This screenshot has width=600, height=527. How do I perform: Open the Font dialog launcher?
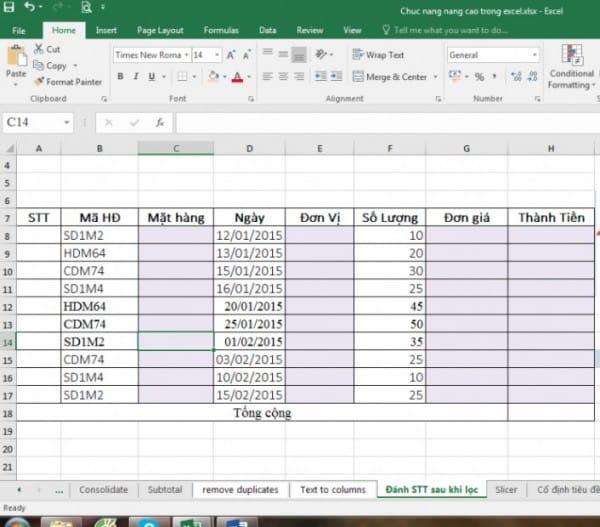pyautogui.click(x=251, y=99)
